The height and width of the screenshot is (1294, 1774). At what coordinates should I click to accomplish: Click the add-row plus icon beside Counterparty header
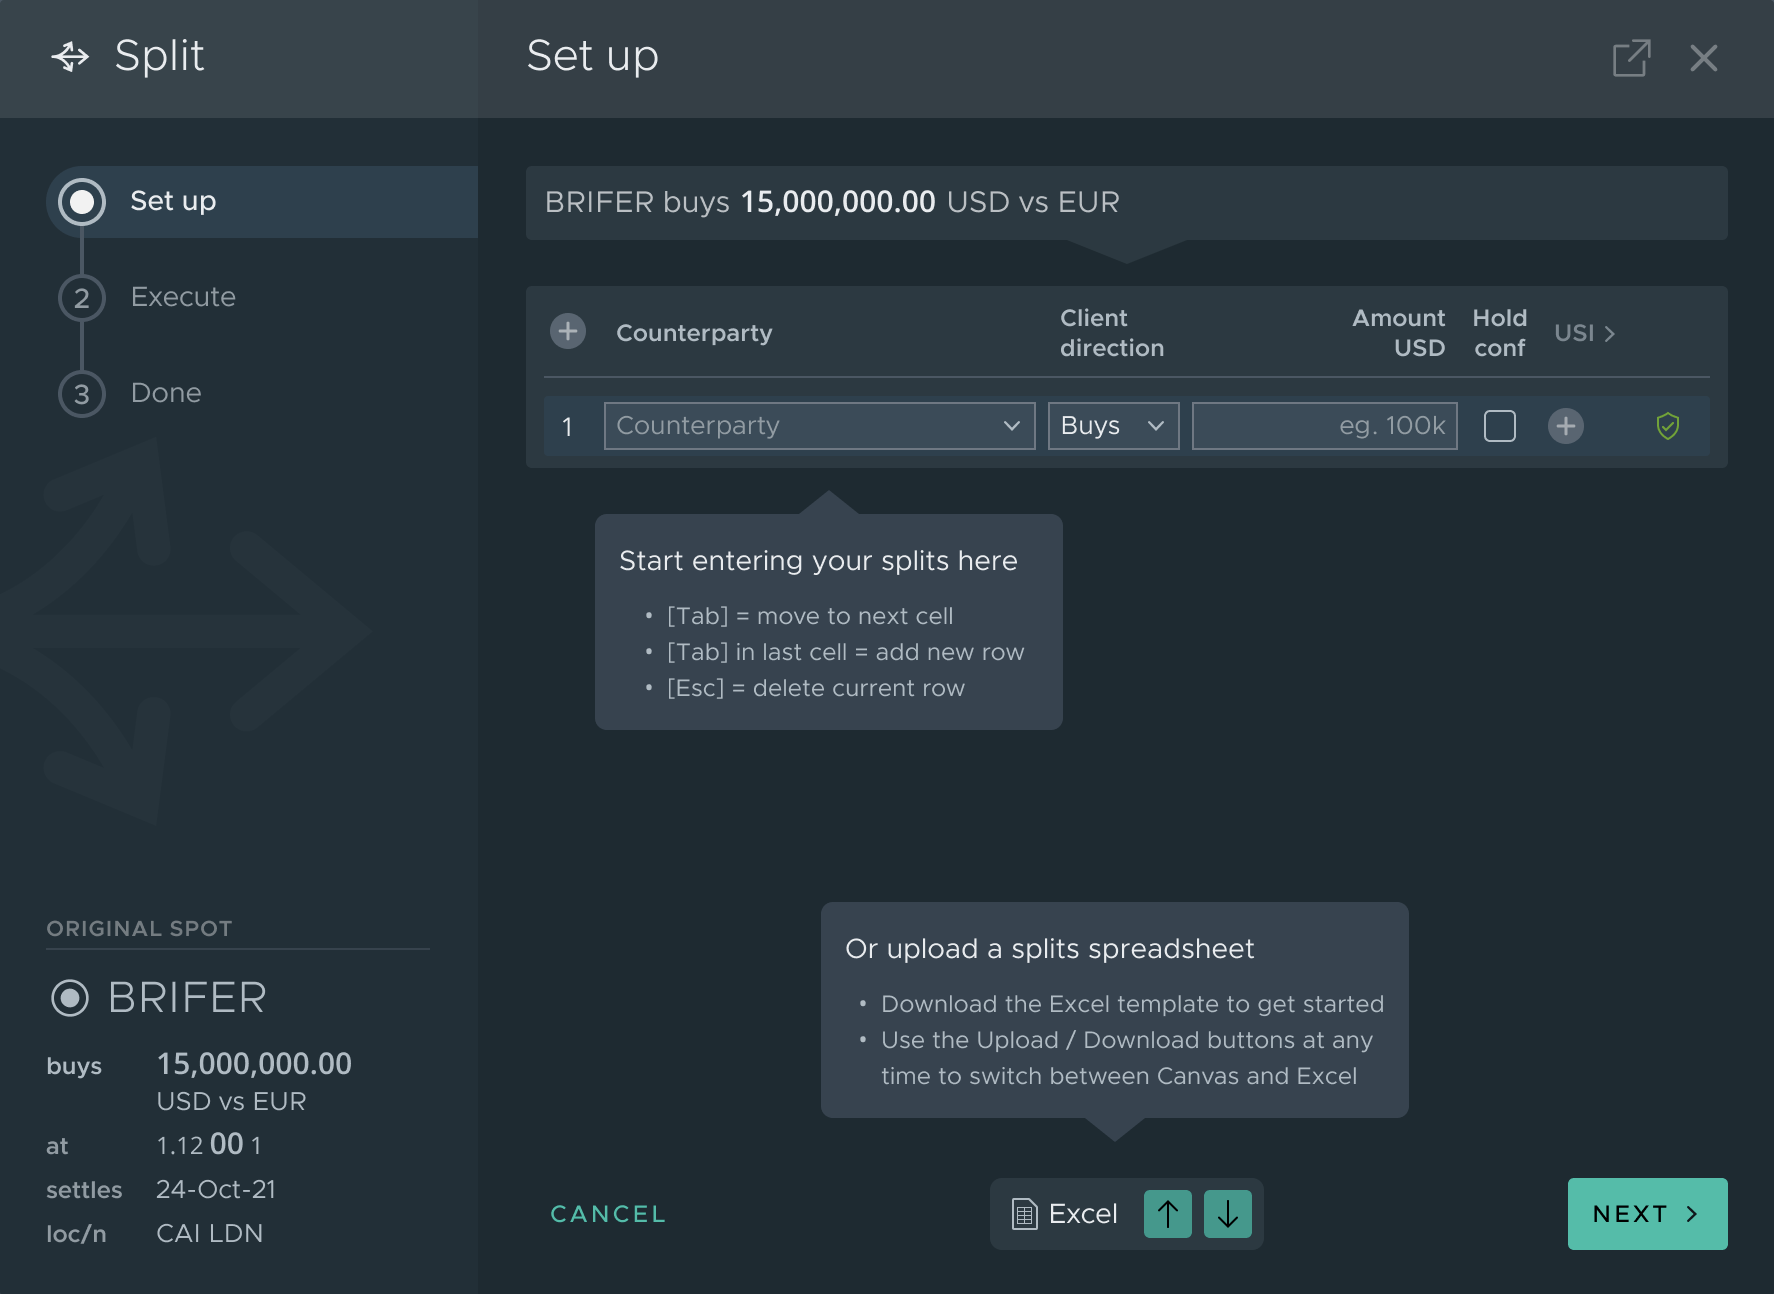pyautogui.click(x=568, y=331)
